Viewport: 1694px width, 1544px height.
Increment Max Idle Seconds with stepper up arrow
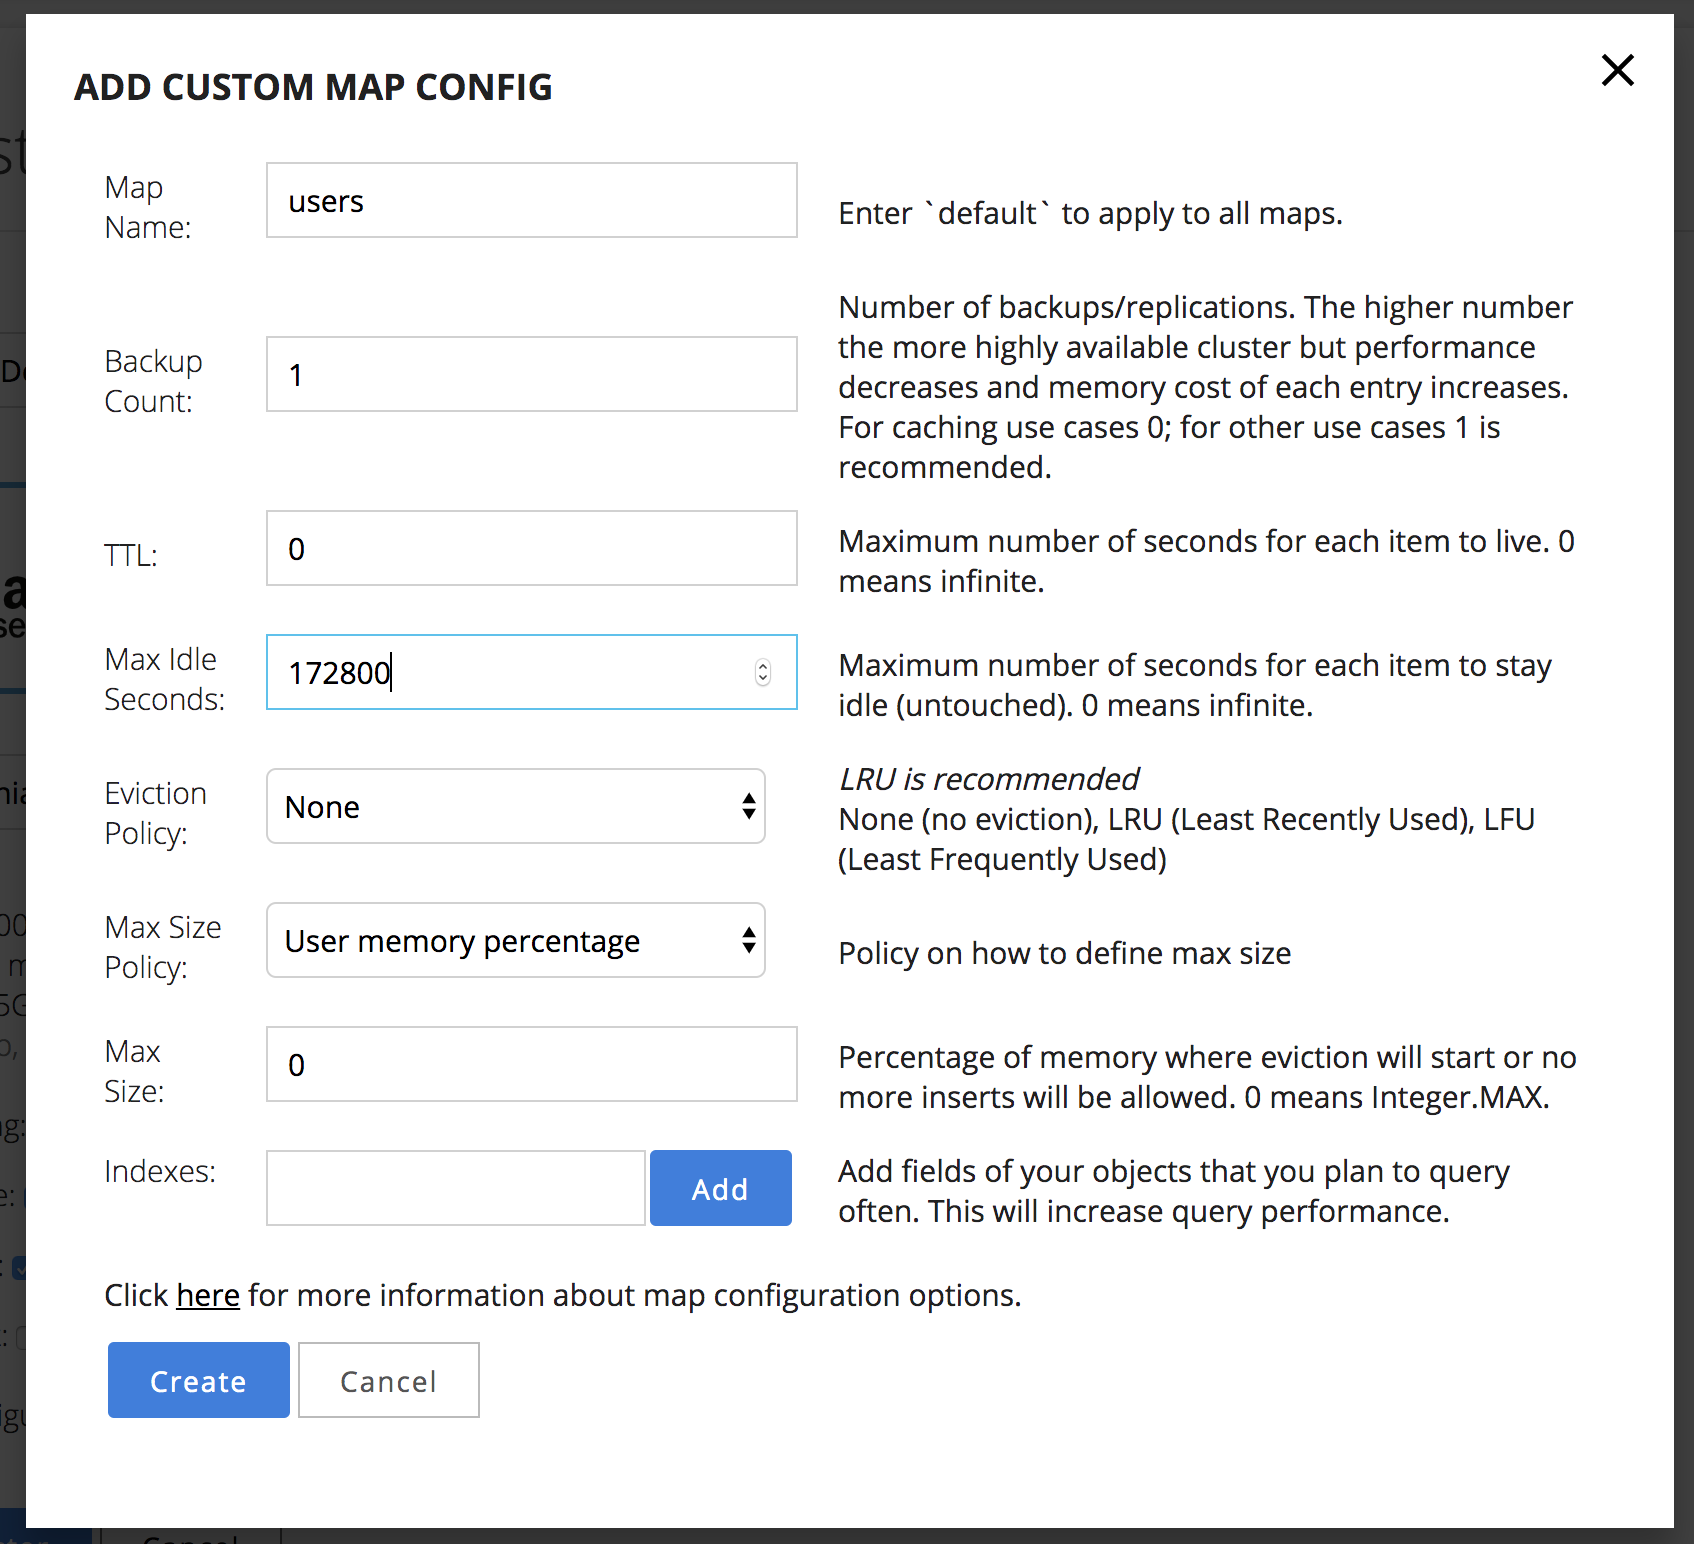[763, 666]
